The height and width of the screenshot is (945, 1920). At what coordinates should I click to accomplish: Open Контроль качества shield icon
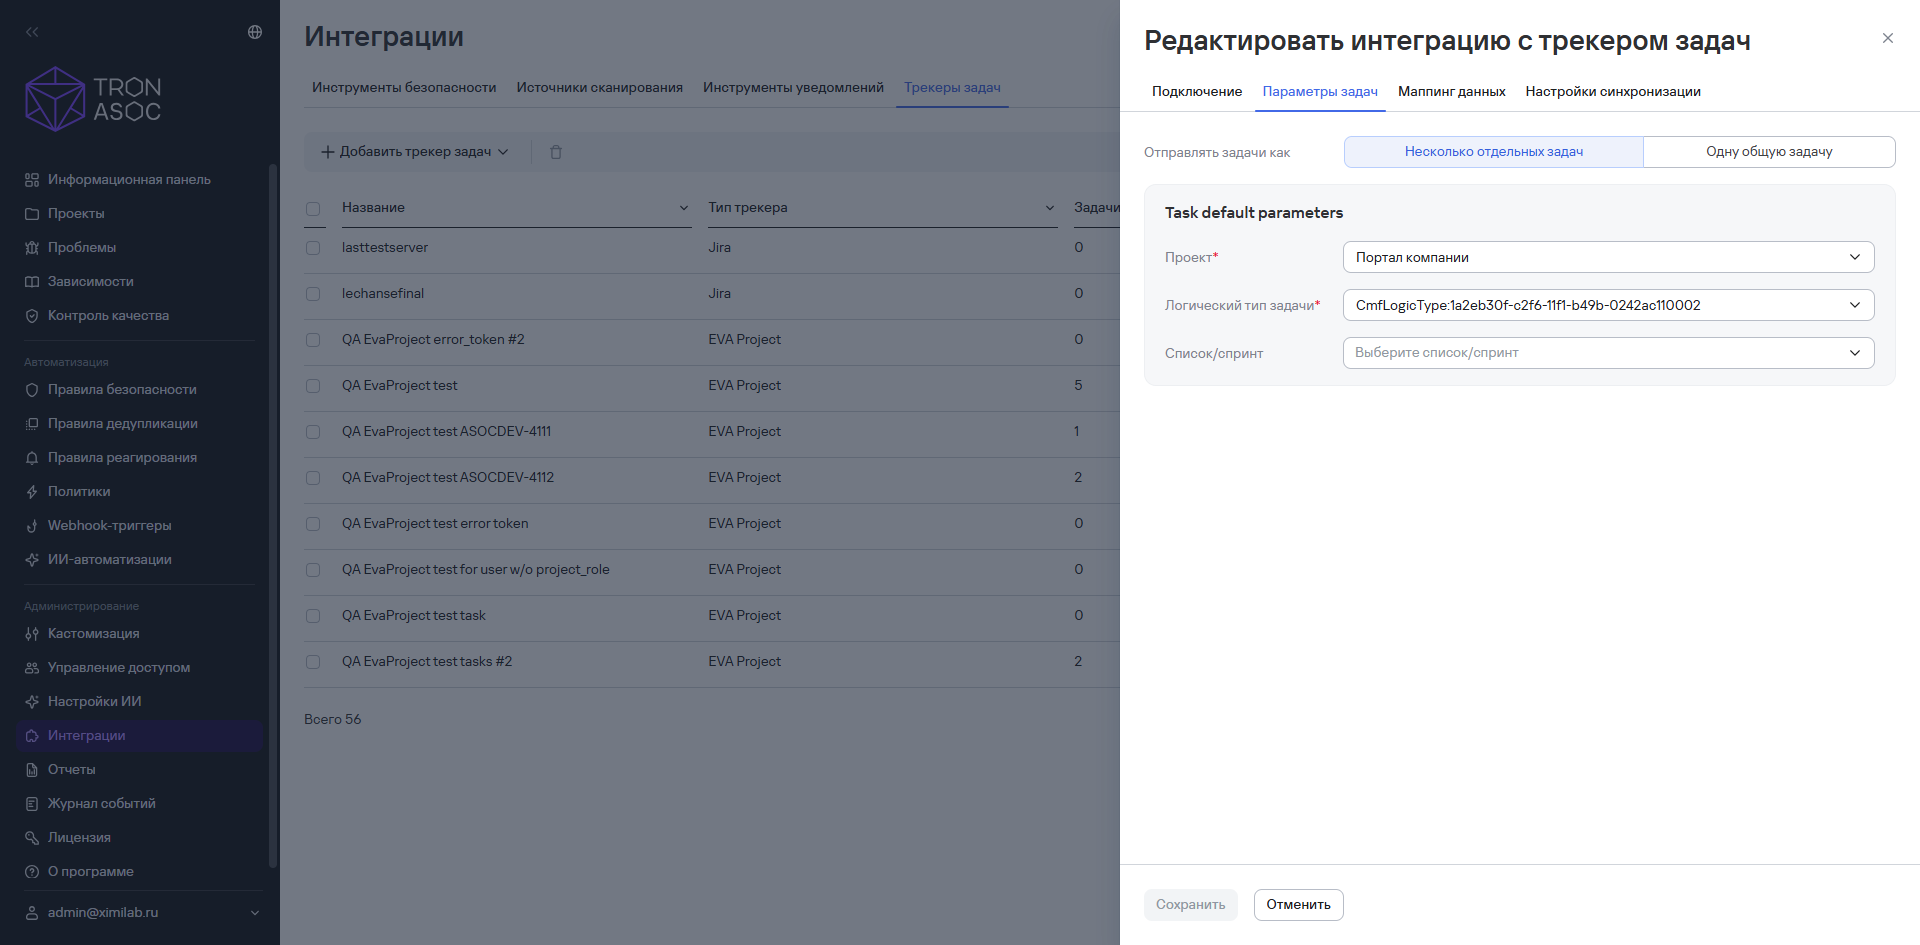32,316
